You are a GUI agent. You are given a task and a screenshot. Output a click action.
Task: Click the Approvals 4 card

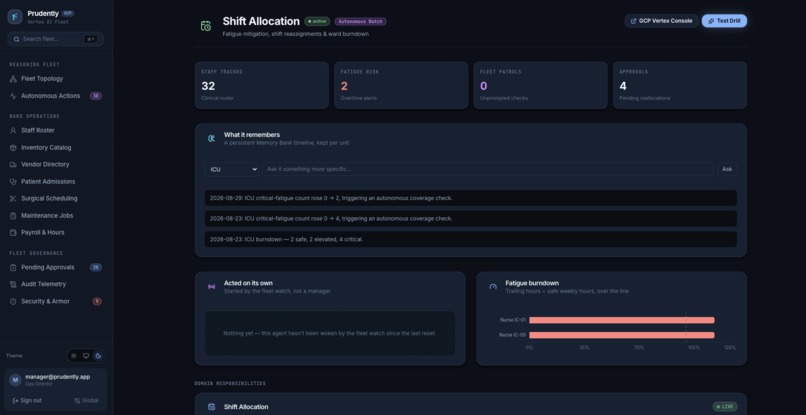pos(680,85)
